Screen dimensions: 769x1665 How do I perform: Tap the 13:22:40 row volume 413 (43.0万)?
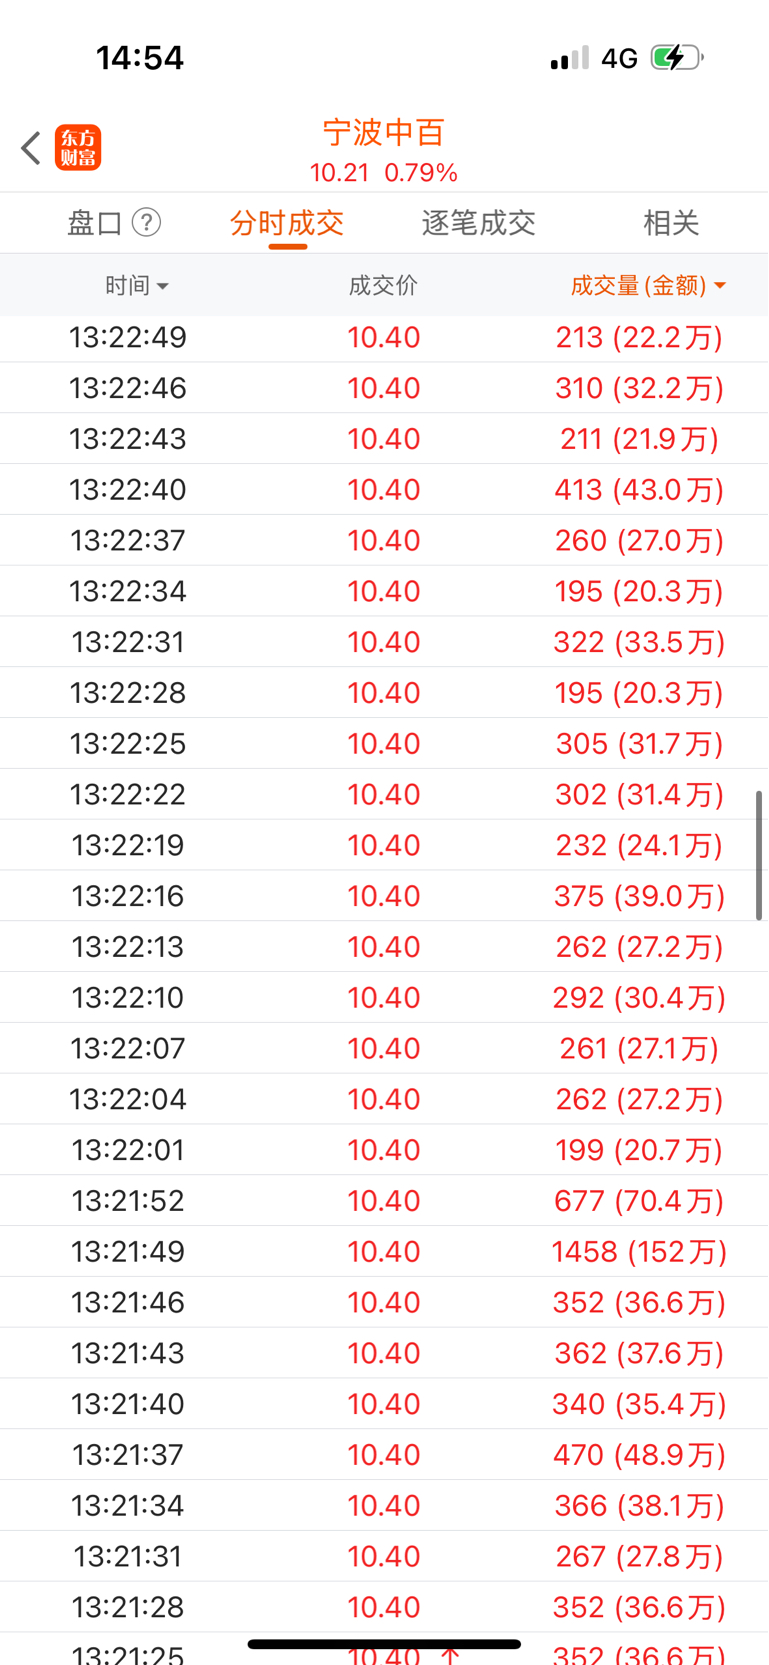tap(639, 489)
